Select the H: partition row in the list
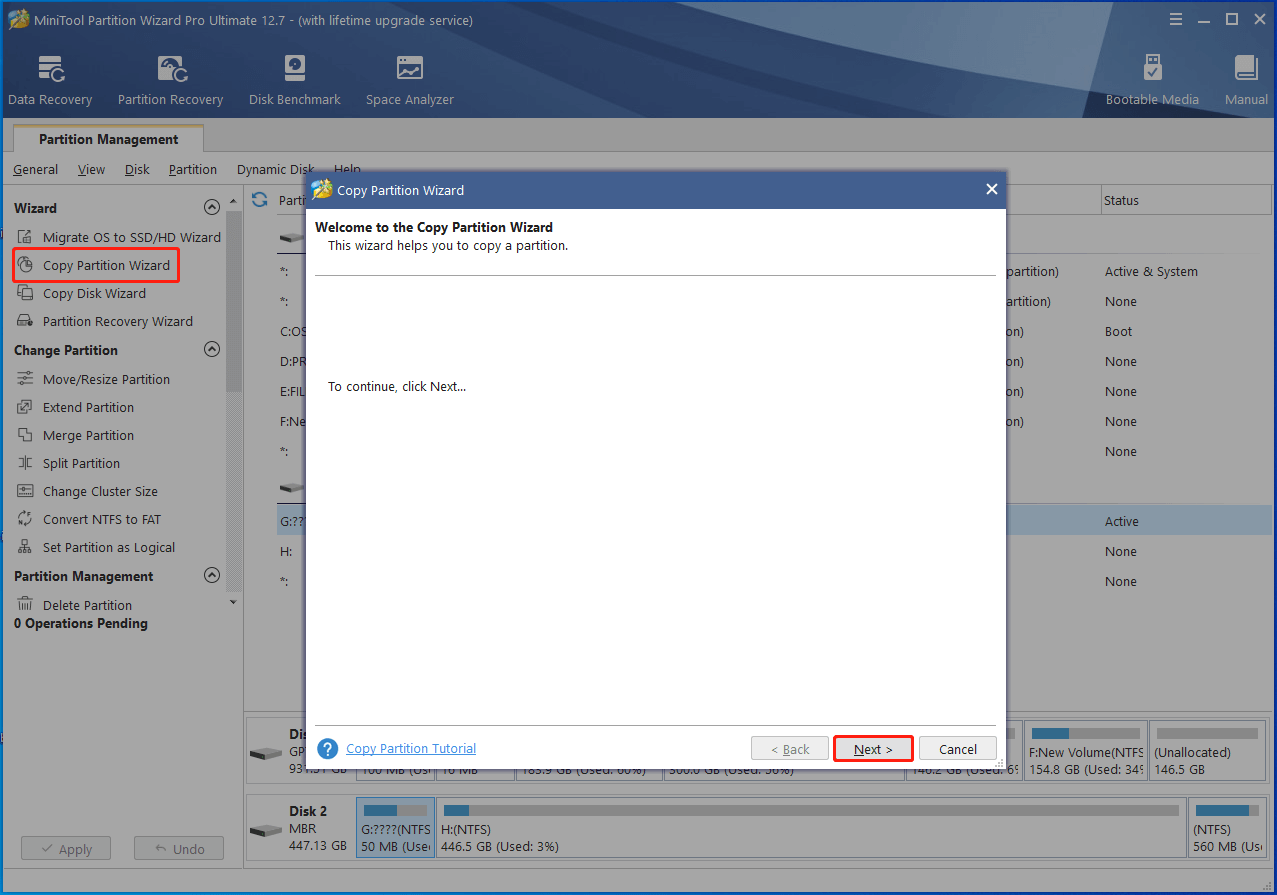 coord(776,551)
